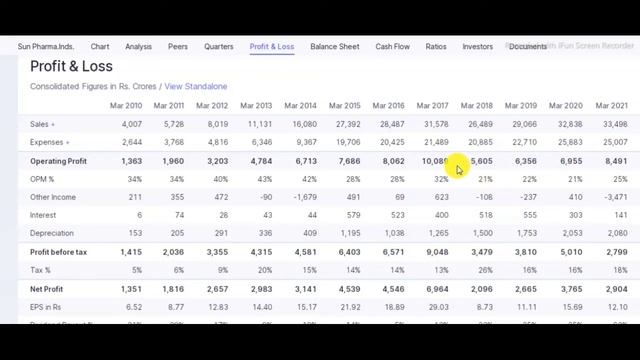Click Net Profit value 2,904
640x360 pixels.
(x=617, y=289)
